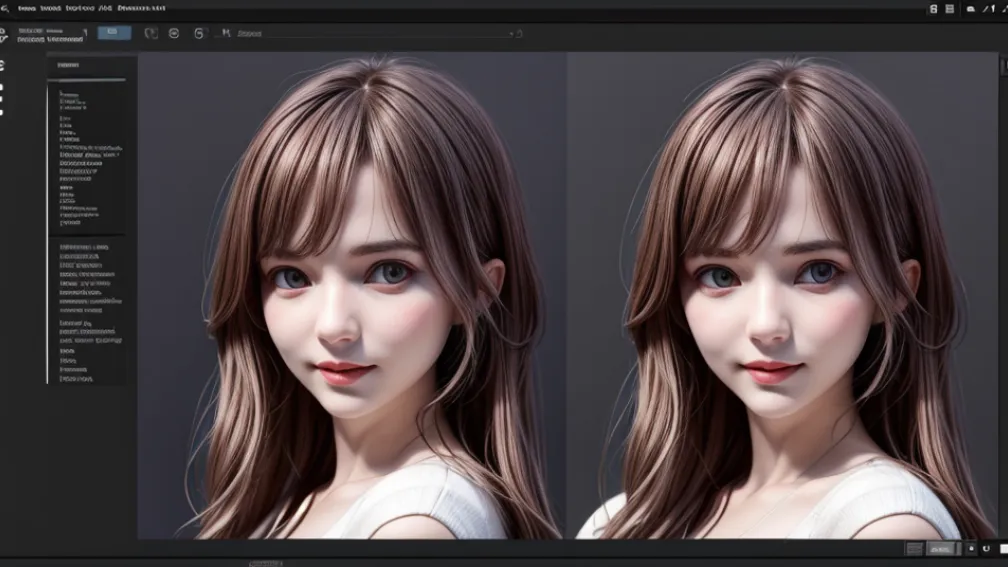1008x567 pixels.
Task: Click the stacked-rows list icon at top right
Action: (950, 9)
